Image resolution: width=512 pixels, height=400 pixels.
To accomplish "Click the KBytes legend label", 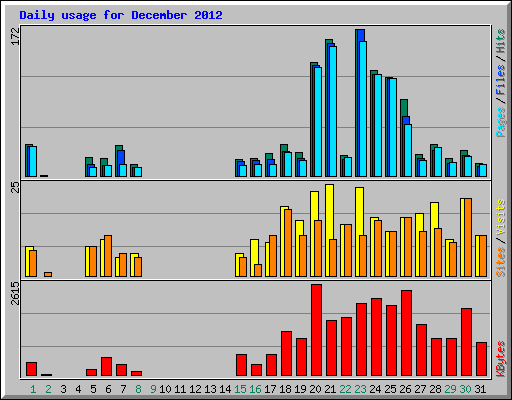I will tap(501, 359).
